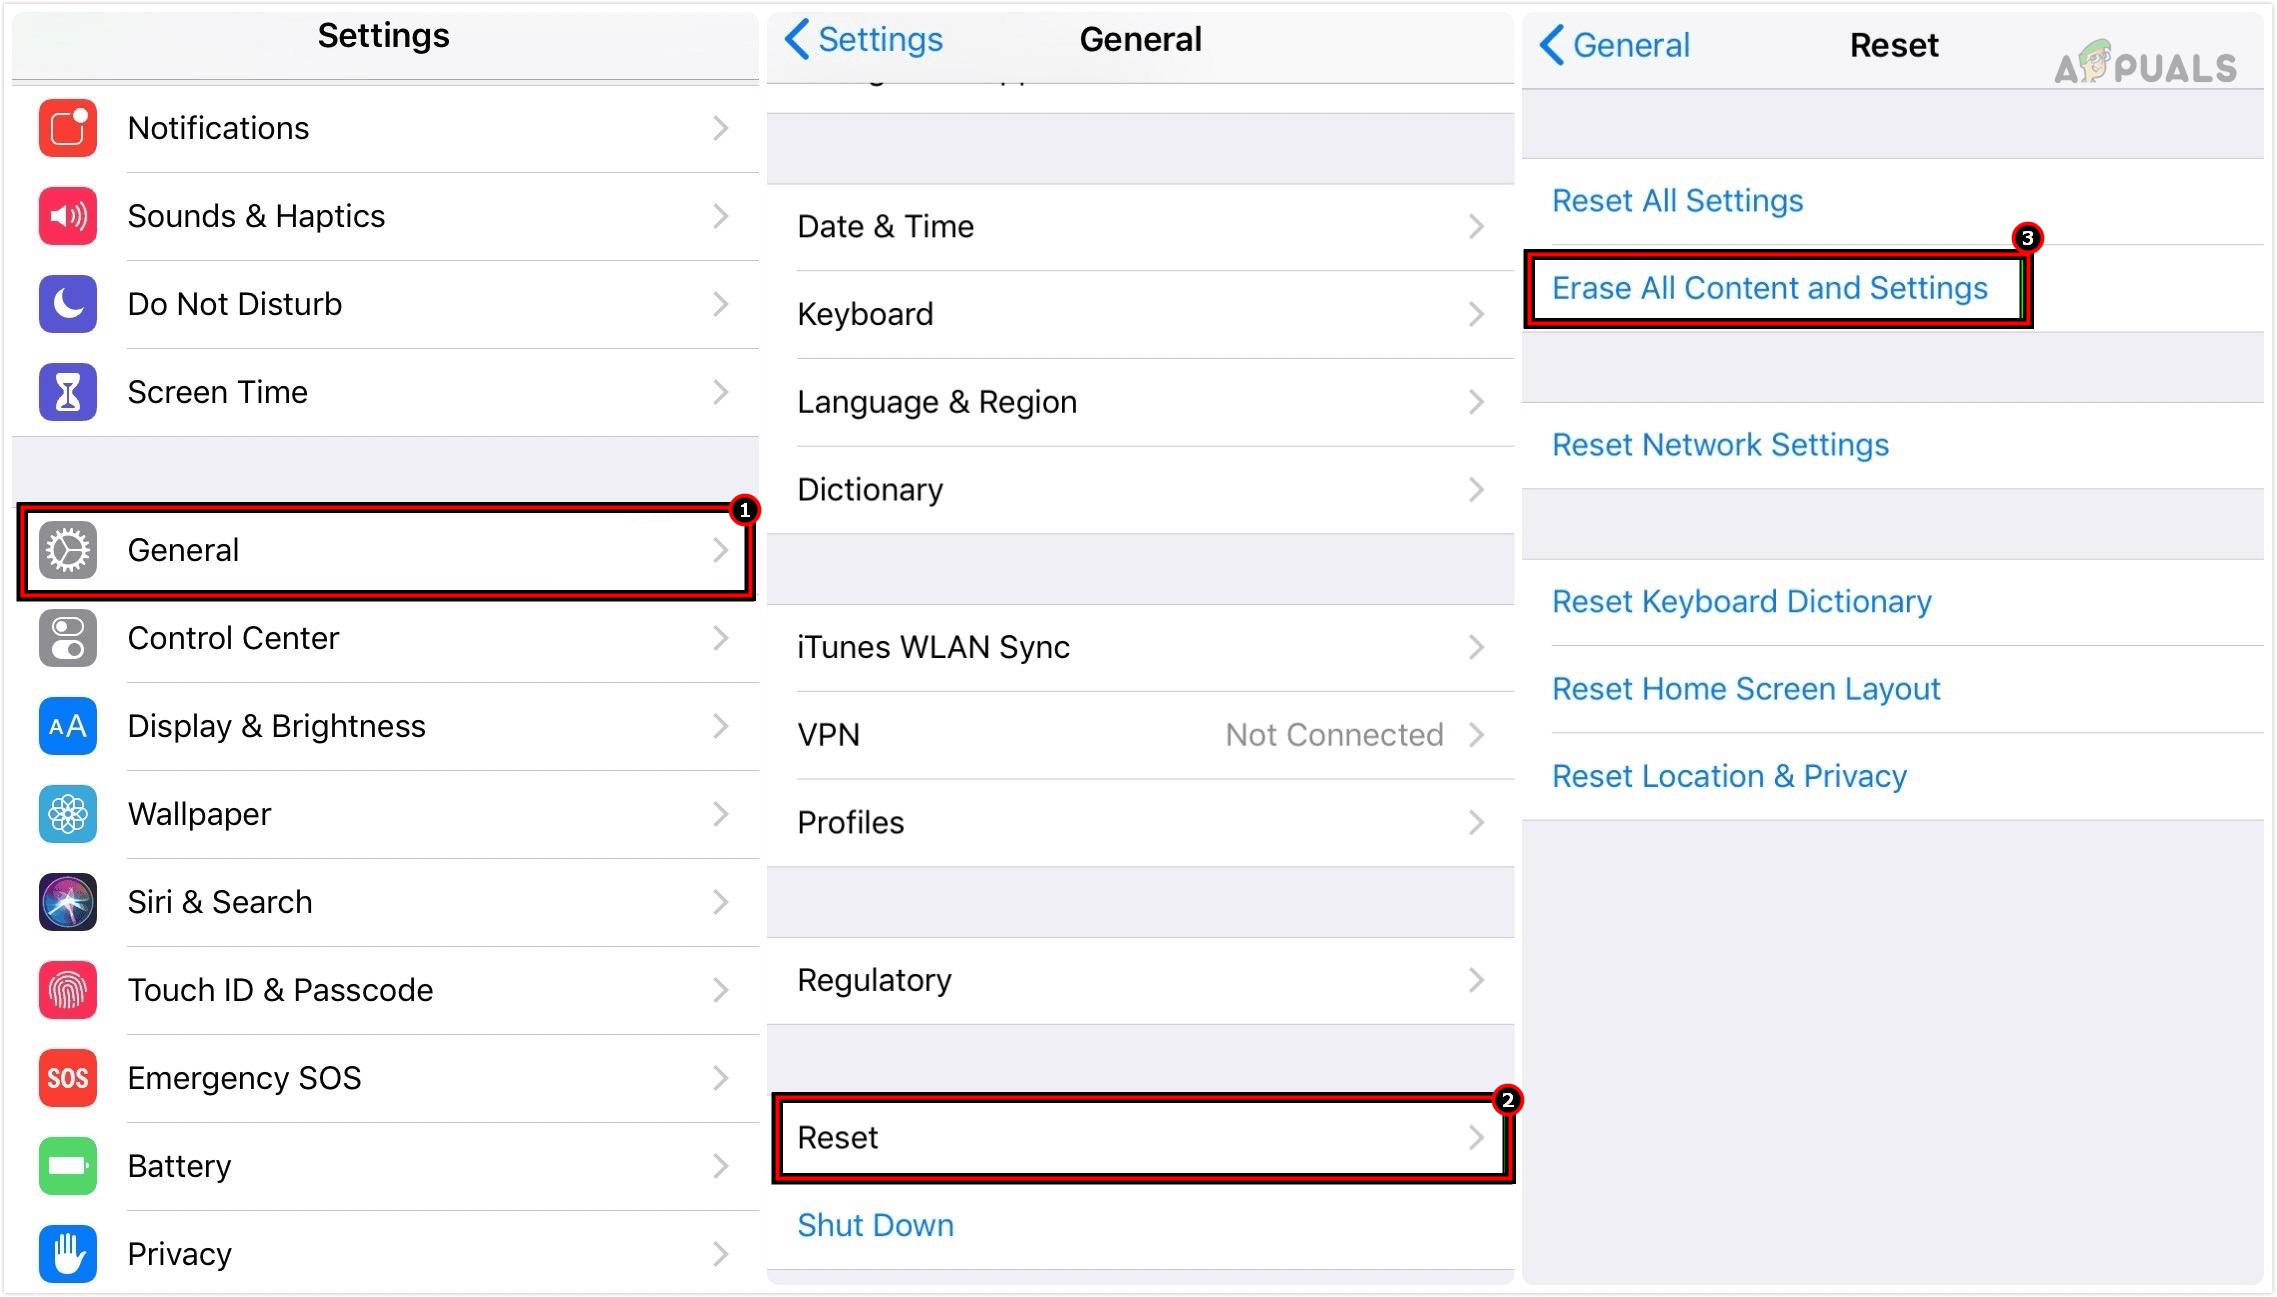
Task: Click the Reset Network Settings link
Action: coord(1720,445)
